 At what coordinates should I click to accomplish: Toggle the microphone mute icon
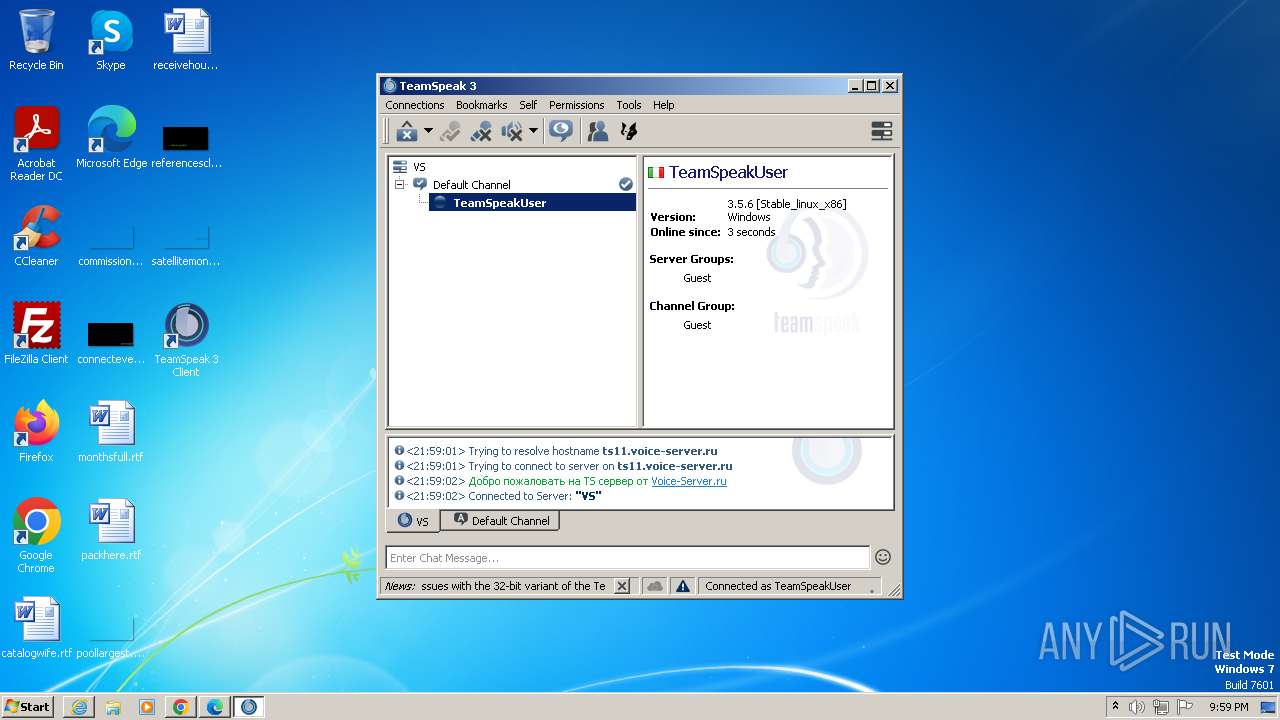[x=481, y=131]
